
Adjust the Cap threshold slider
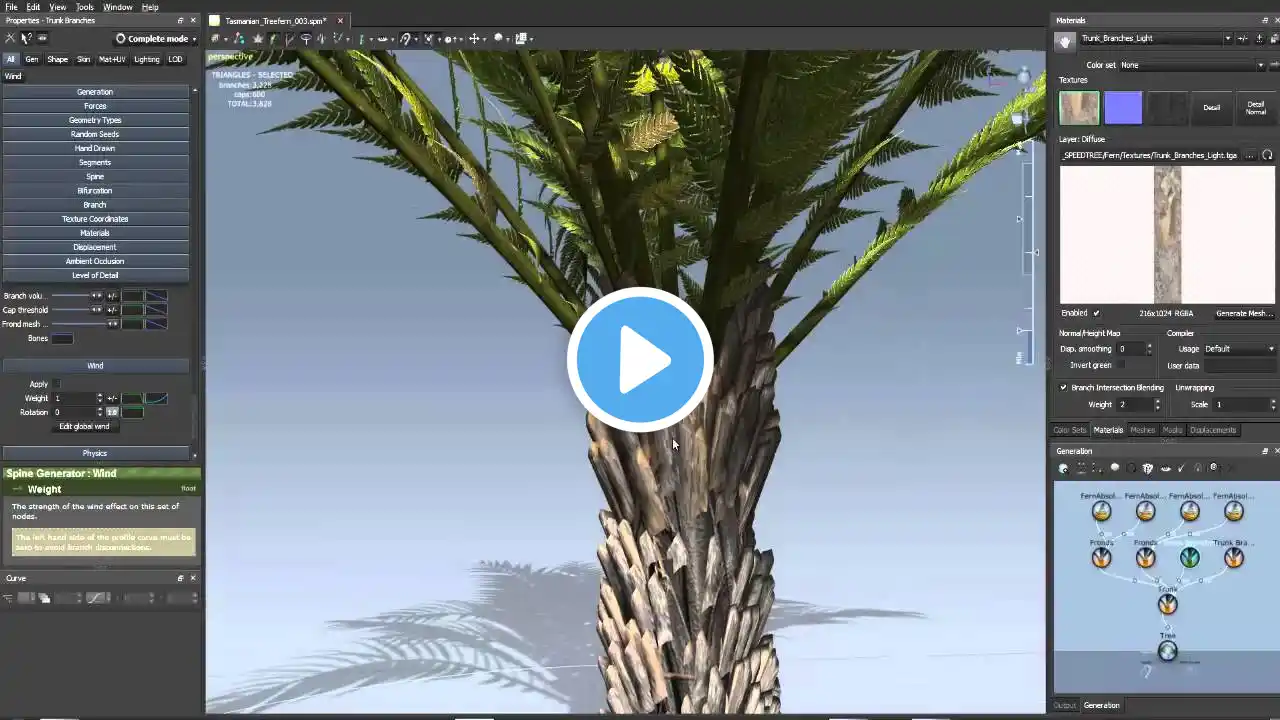[71, 310]
